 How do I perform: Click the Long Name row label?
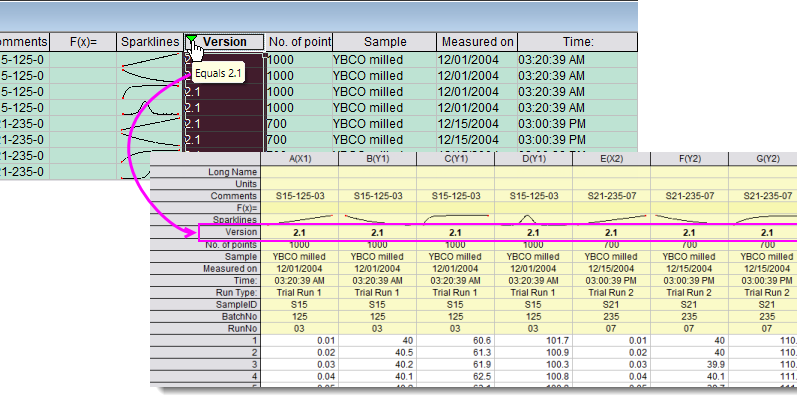click(205, 172)
